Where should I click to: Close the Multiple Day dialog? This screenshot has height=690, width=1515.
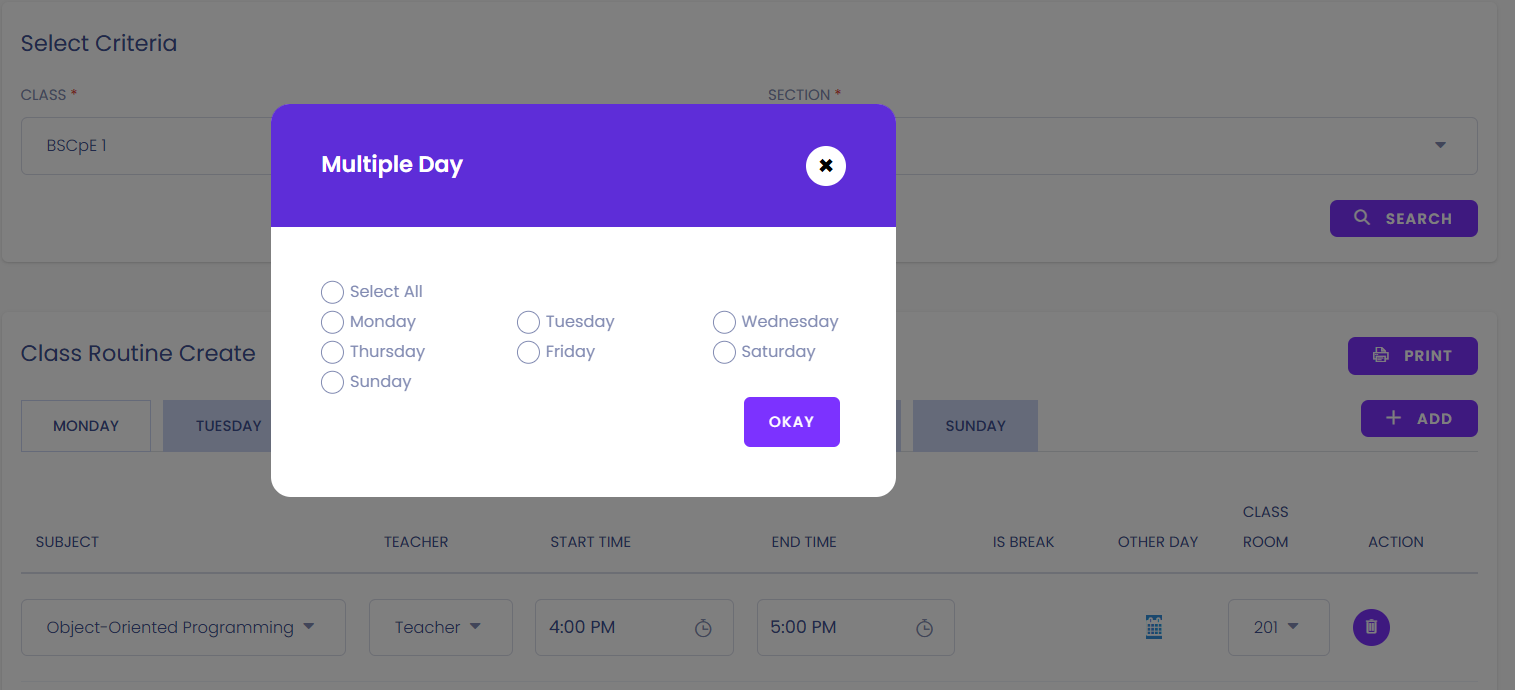[826, 166]
